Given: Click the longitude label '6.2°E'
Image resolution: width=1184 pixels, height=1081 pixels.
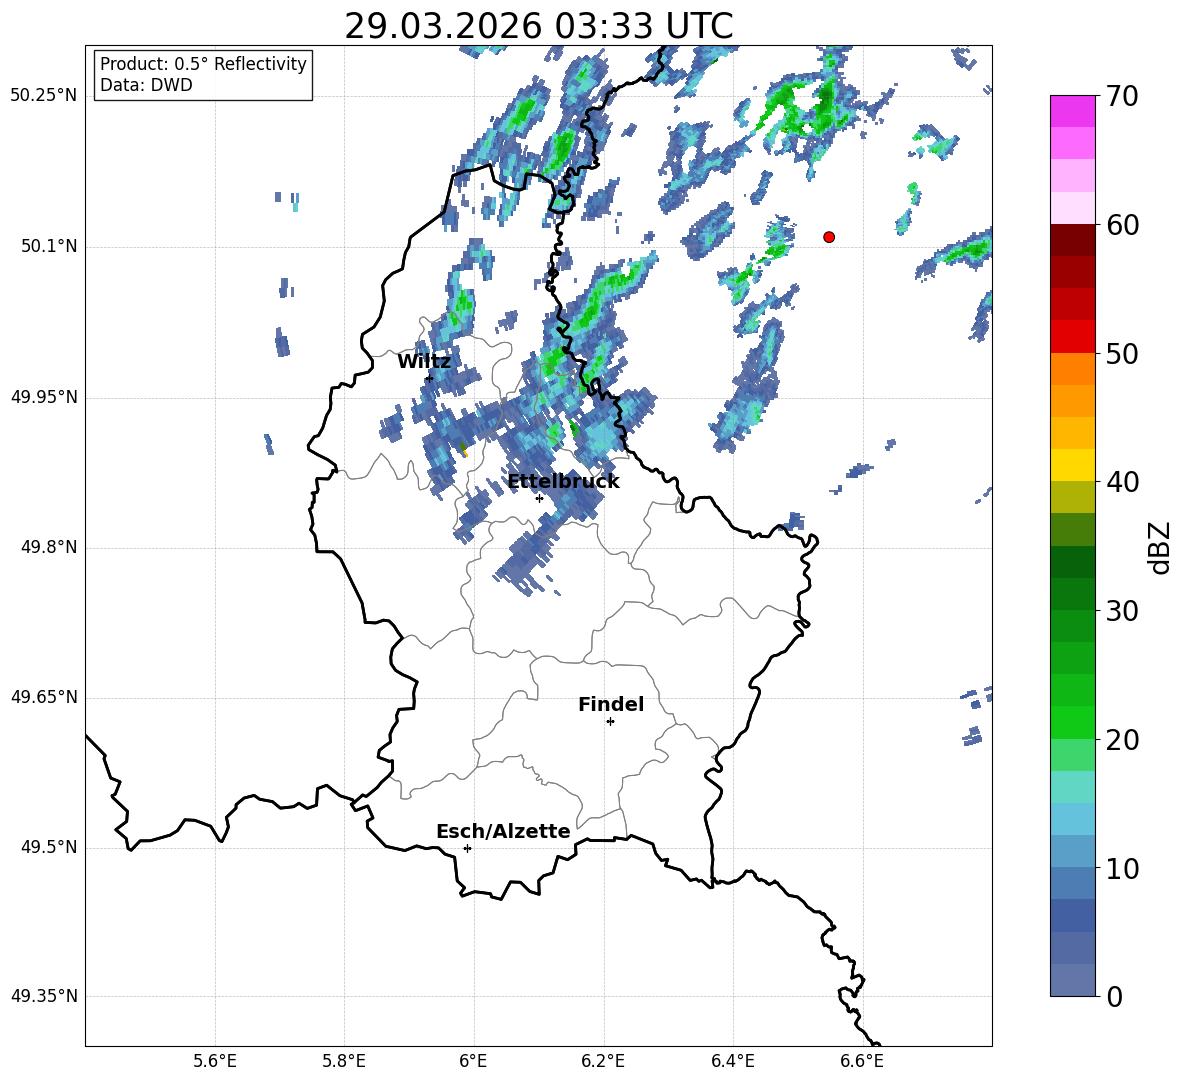Looking at the screenshot, I should click(603, 1061).
